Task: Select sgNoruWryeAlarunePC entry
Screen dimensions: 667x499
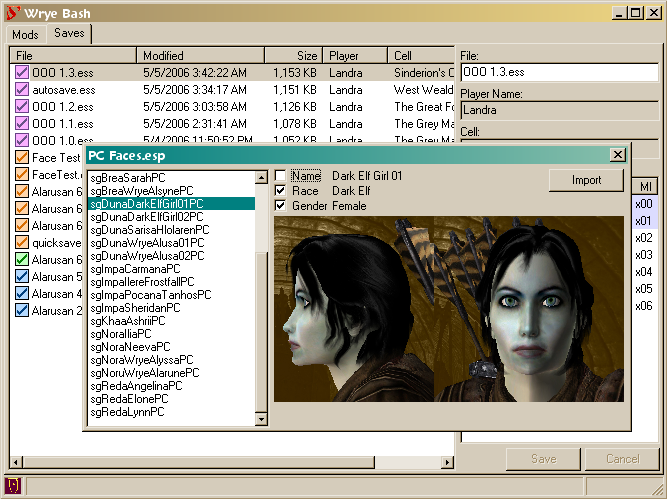Action: [x=171, y=373]
